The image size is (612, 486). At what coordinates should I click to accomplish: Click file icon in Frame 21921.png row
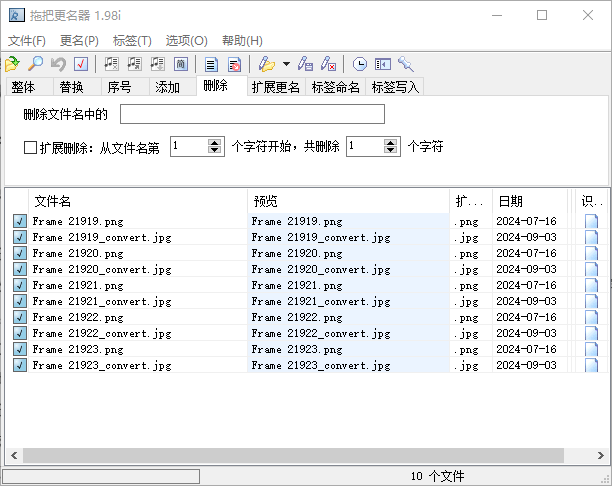click(x=591, y=285)
